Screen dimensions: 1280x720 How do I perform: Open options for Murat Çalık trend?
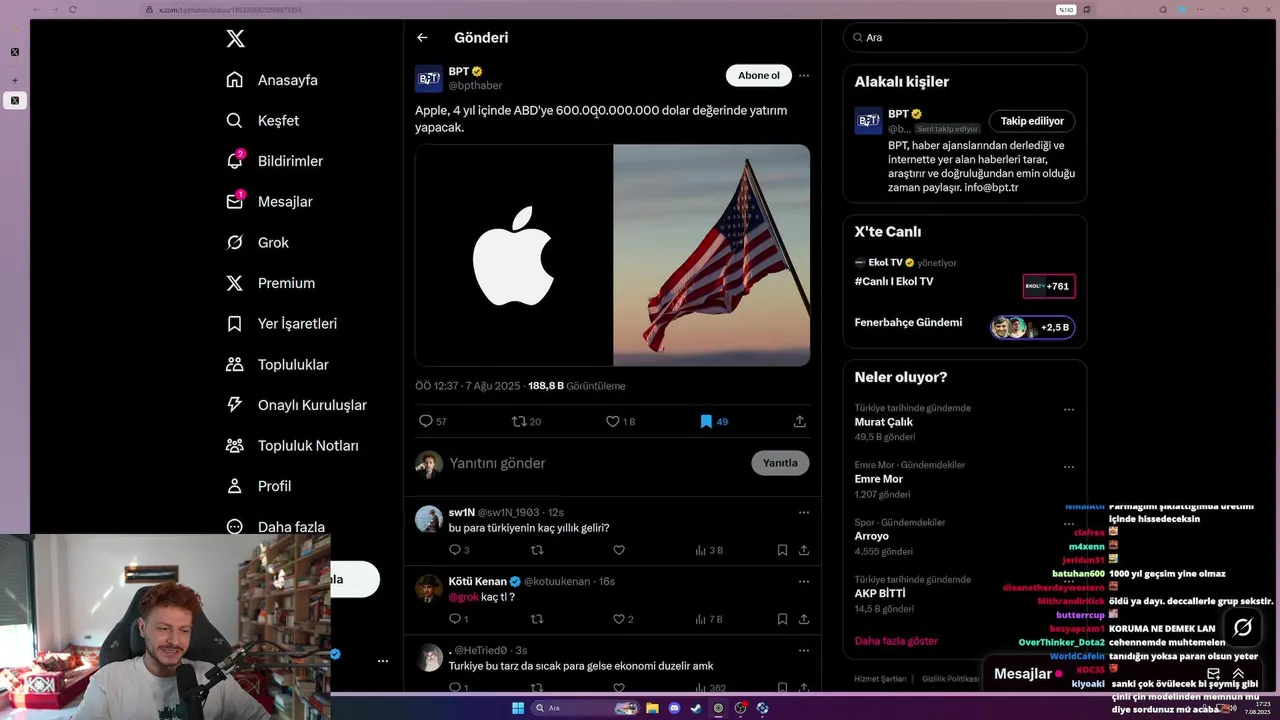click(x=1069, y=410)
